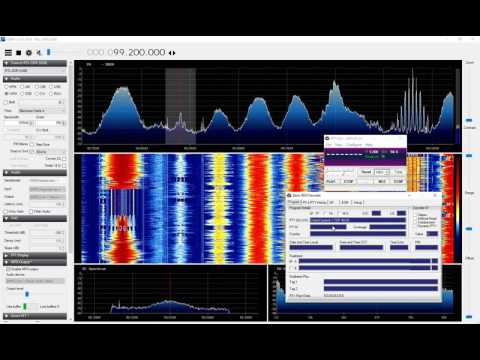Click Reset in the small controller window
Image resolution: width=480 pixels, height=360 pixels.
click(366, 172)
